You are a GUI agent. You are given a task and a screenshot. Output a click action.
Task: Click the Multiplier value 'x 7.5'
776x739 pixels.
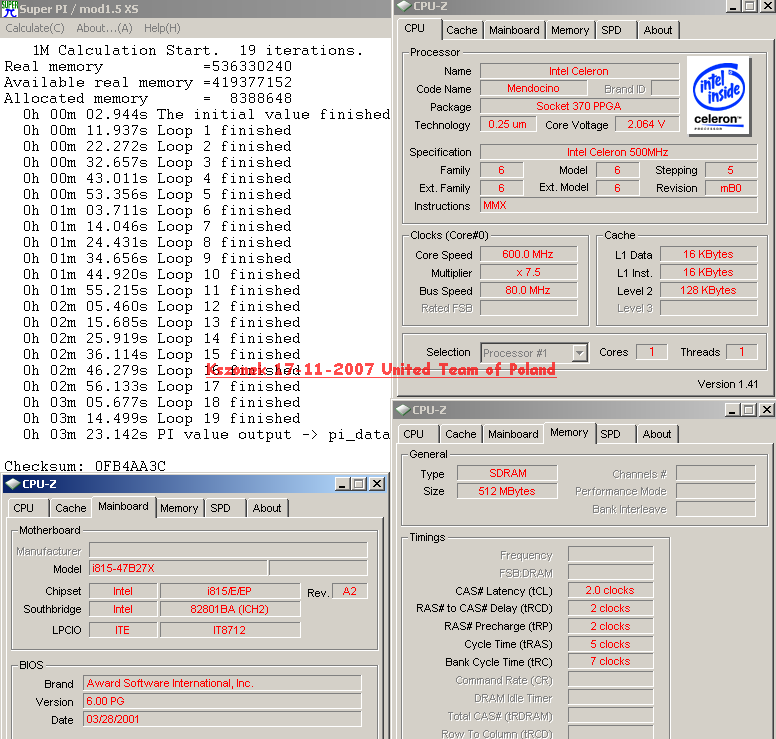(x=529, y=272)
